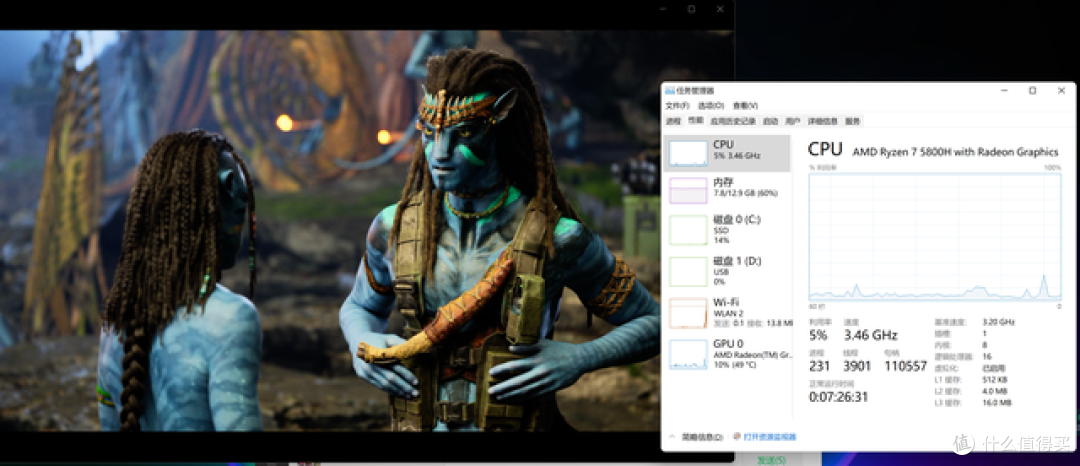Image resolution: width=1080 pixels, height=466 pixels.
Task: Click the 5% utilization value under 利用率
Action: tap(818, 336)
